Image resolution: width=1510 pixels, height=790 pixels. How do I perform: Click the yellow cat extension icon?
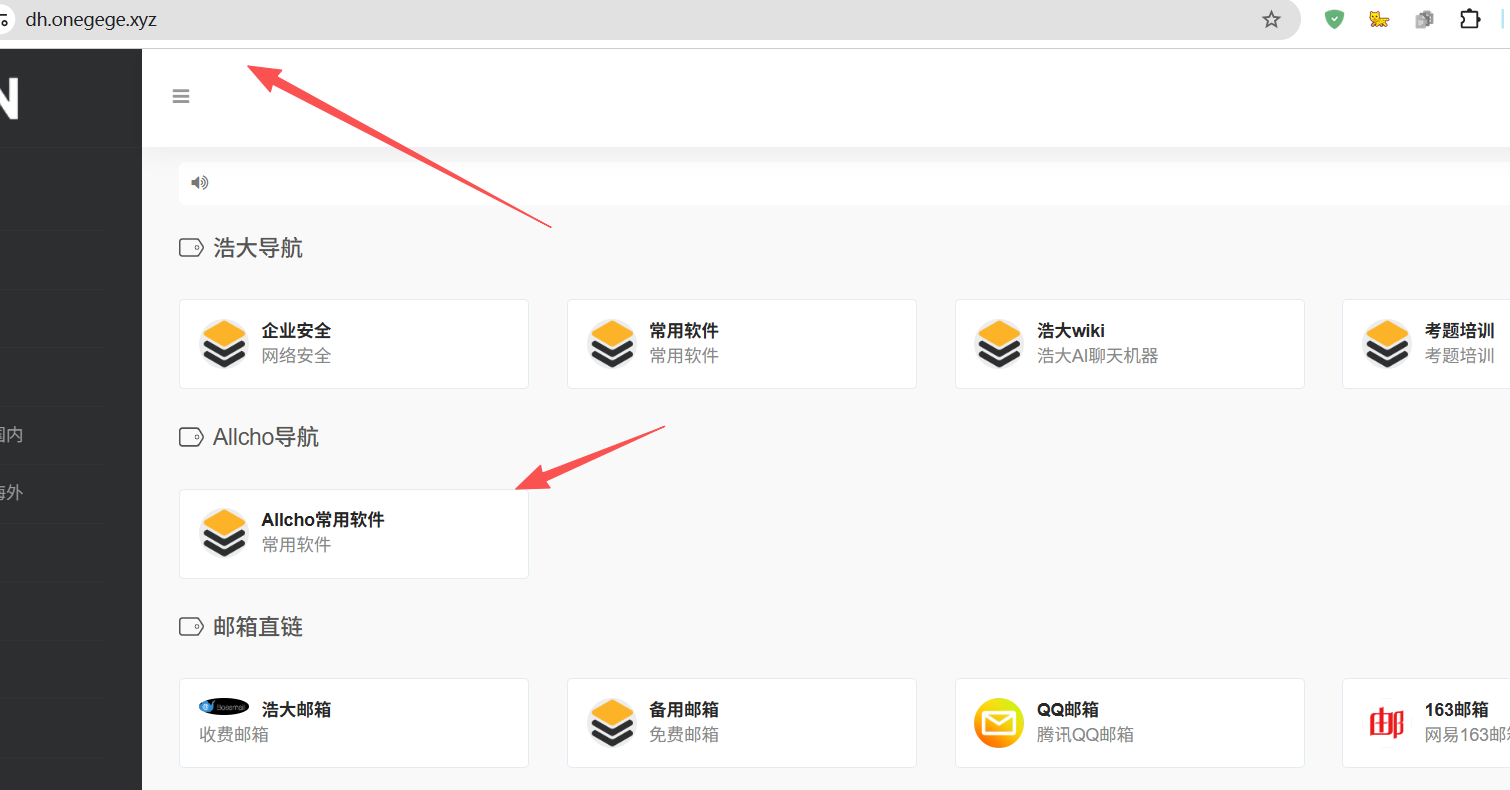(x=1379, y=20)
